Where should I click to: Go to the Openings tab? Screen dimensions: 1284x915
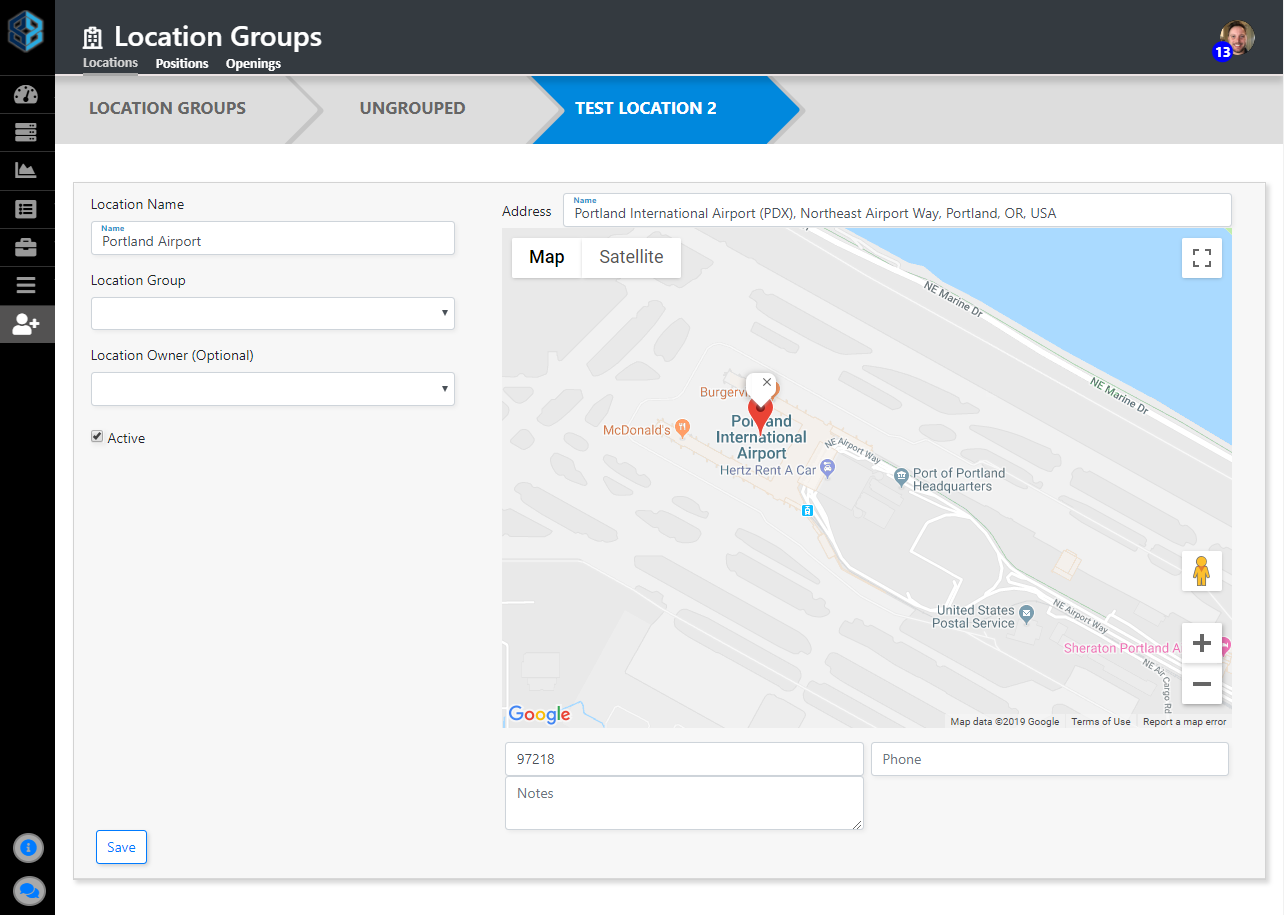coord(253,63)
